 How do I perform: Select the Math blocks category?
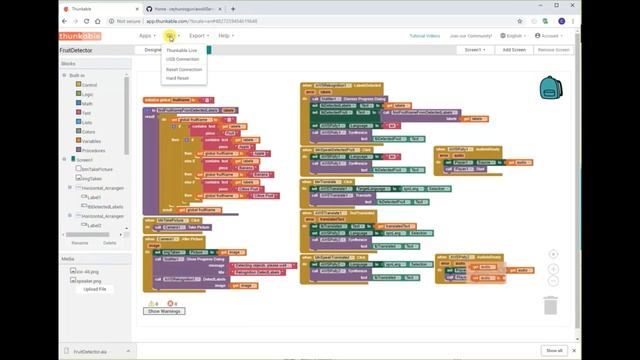[x=84, y=104]
